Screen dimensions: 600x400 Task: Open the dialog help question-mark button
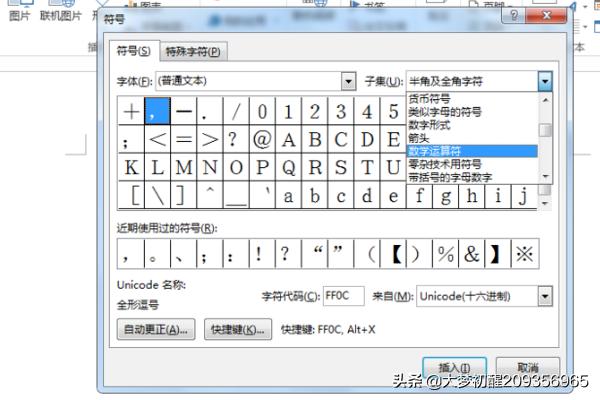pos(514,15)
